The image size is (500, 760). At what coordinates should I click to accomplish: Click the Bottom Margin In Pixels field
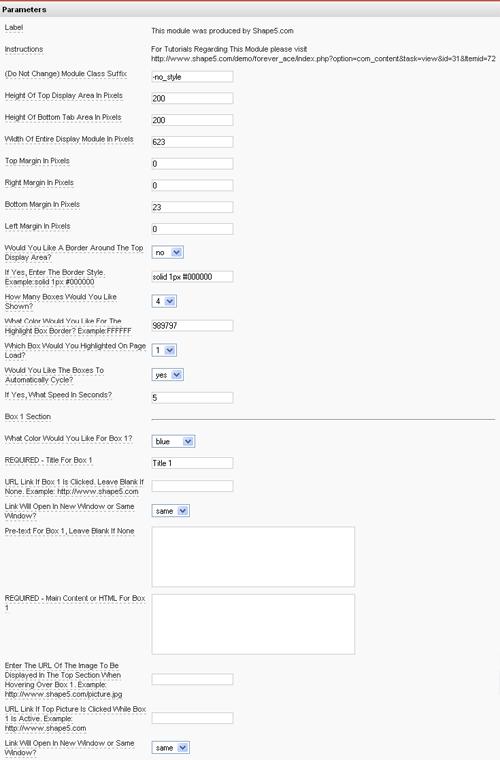(192, 207)
